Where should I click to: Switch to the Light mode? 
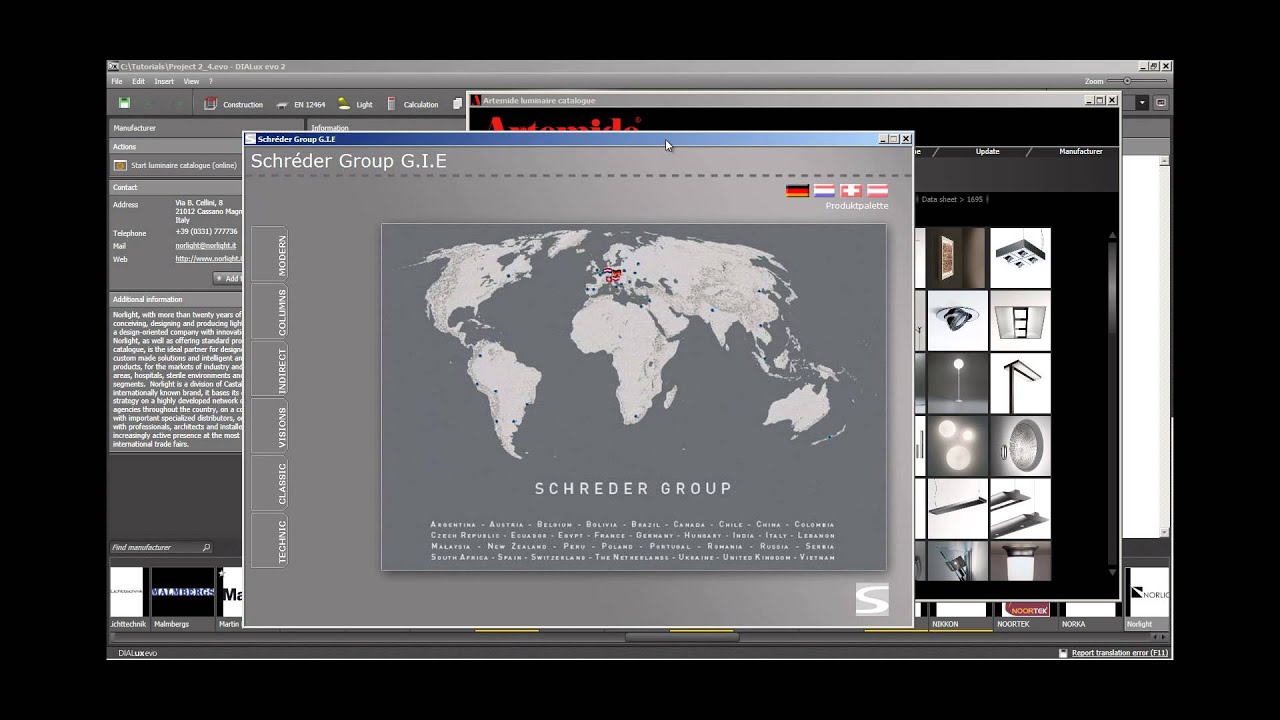[355, 104]
